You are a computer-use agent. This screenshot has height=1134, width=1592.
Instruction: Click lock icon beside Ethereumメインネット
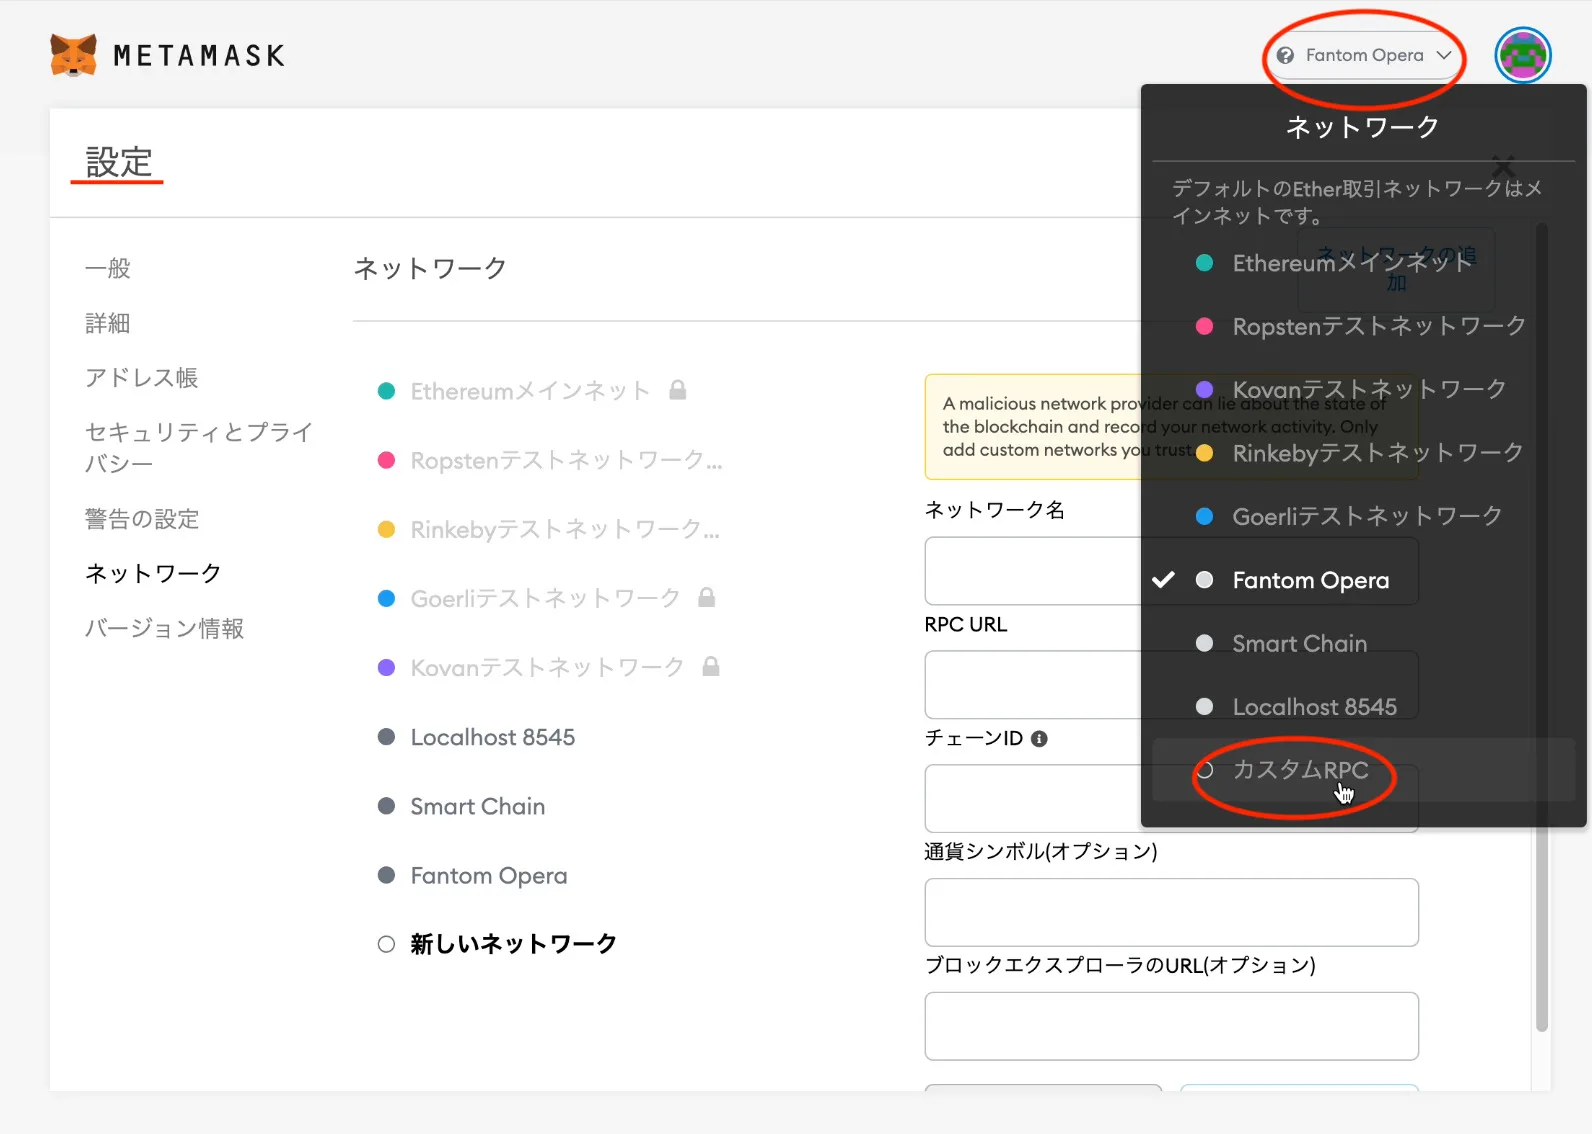click(x=678, y=390)
